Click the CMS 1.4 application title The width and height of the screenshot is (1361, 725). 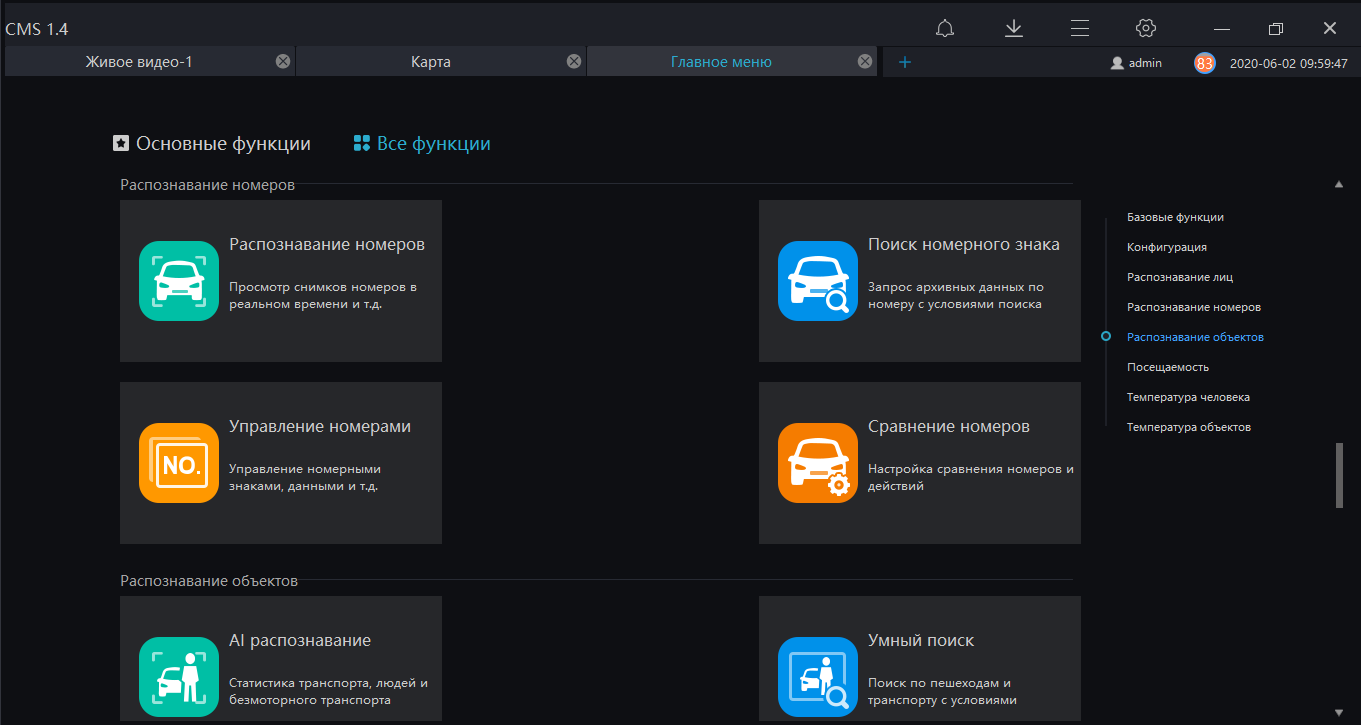pyautogui.click(x=37, y=29)
